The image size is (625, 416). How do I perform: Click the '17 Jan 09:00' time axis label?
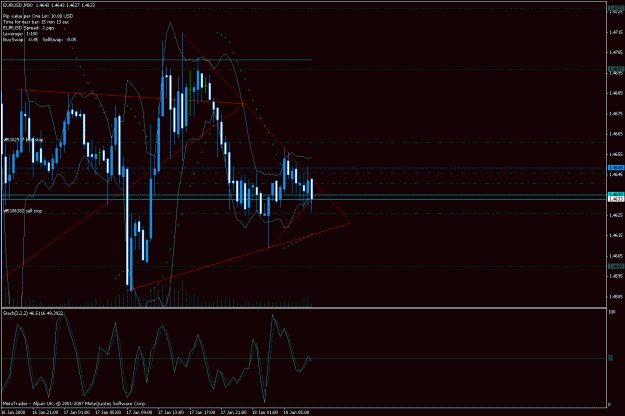pos(140,413)
